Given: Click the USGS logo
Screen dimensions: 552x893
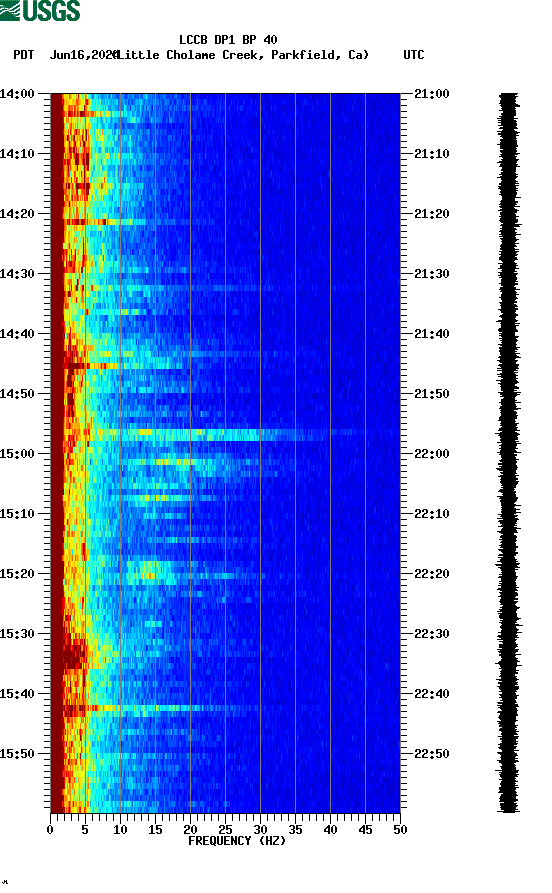Looking at the screenshot, I should point(40,10).
